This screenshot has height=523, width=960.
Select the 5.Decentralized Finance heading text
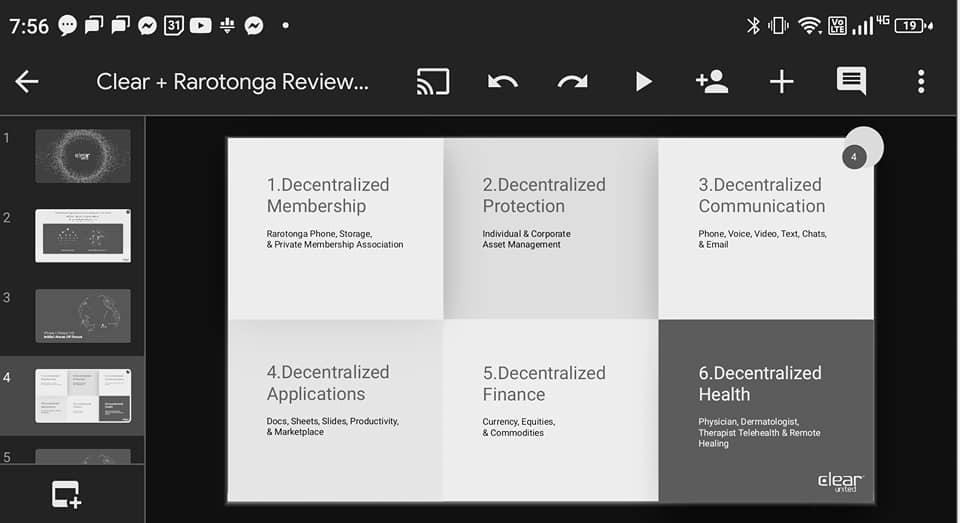(x=544, y=383)
